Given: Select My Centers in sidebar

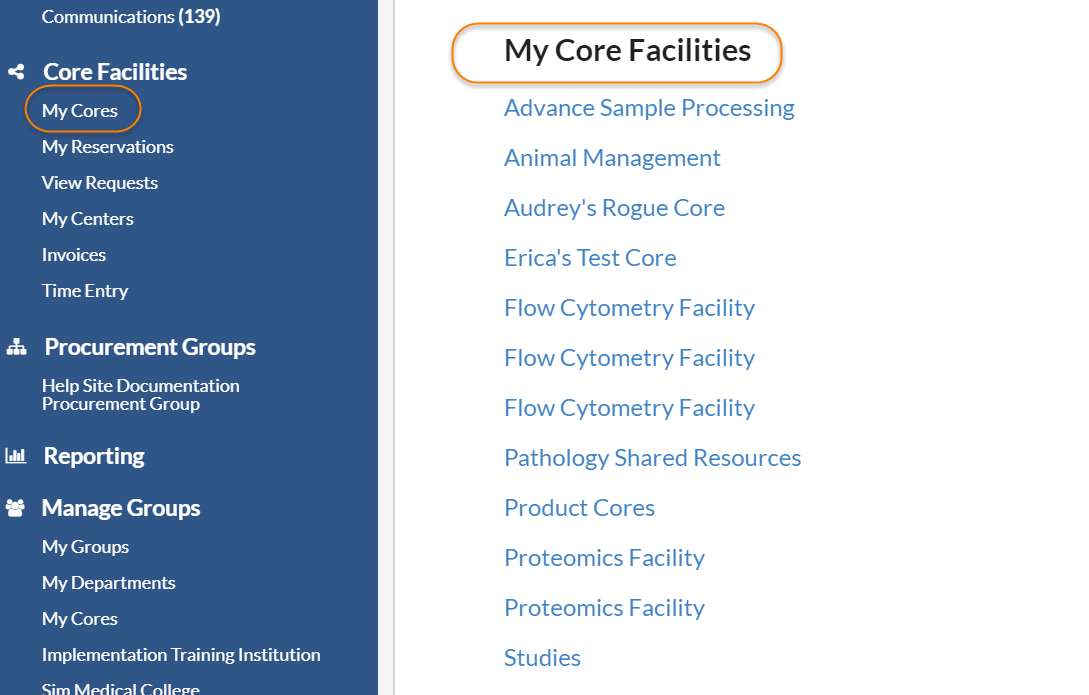Looking at the screenshot, I should (x=87, y=219).
